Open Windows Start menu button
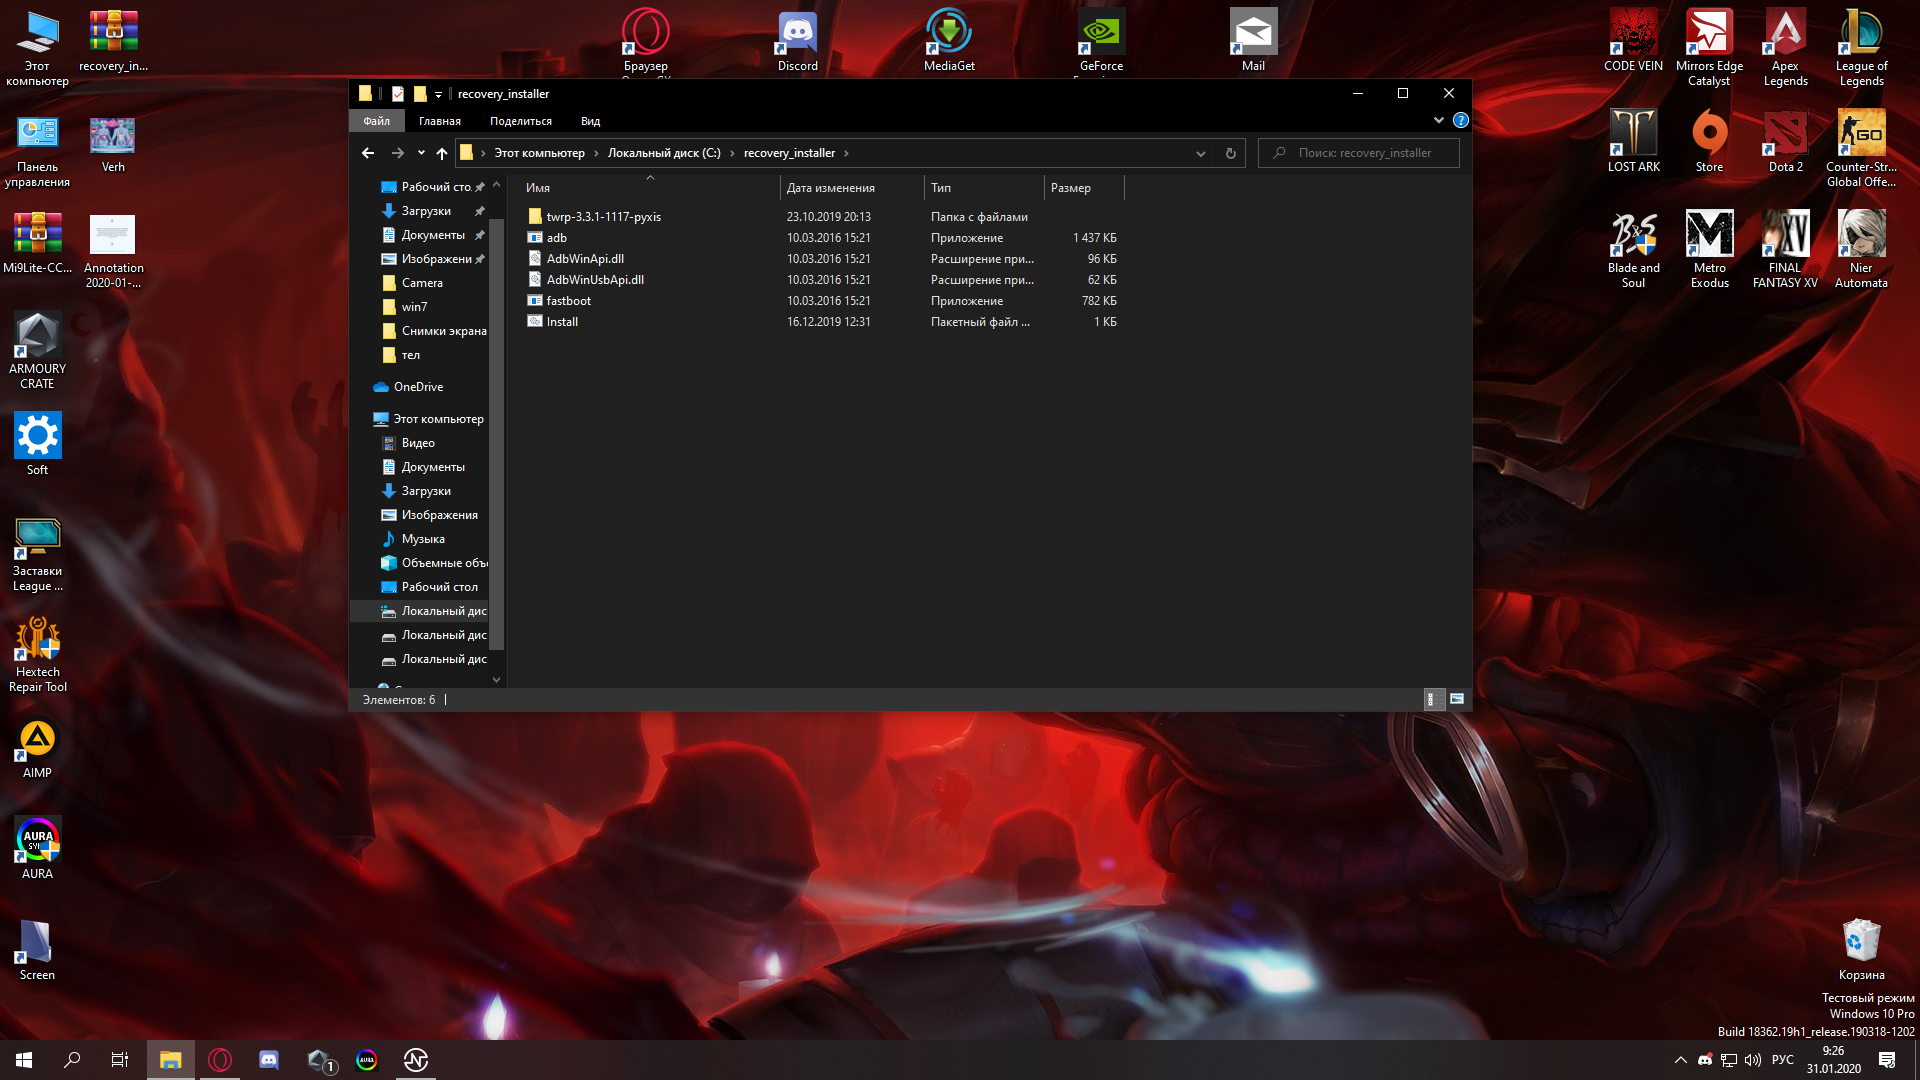 (24, 1060)
